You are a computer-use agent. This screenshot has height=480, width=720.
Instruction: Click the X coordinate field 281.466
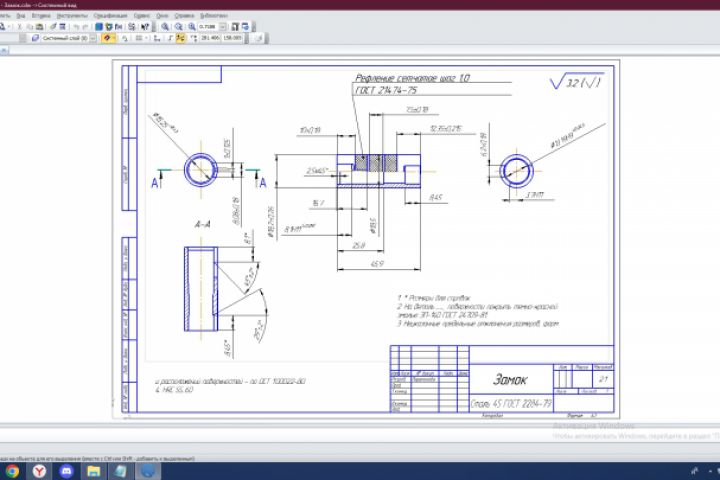click(210, 38)
